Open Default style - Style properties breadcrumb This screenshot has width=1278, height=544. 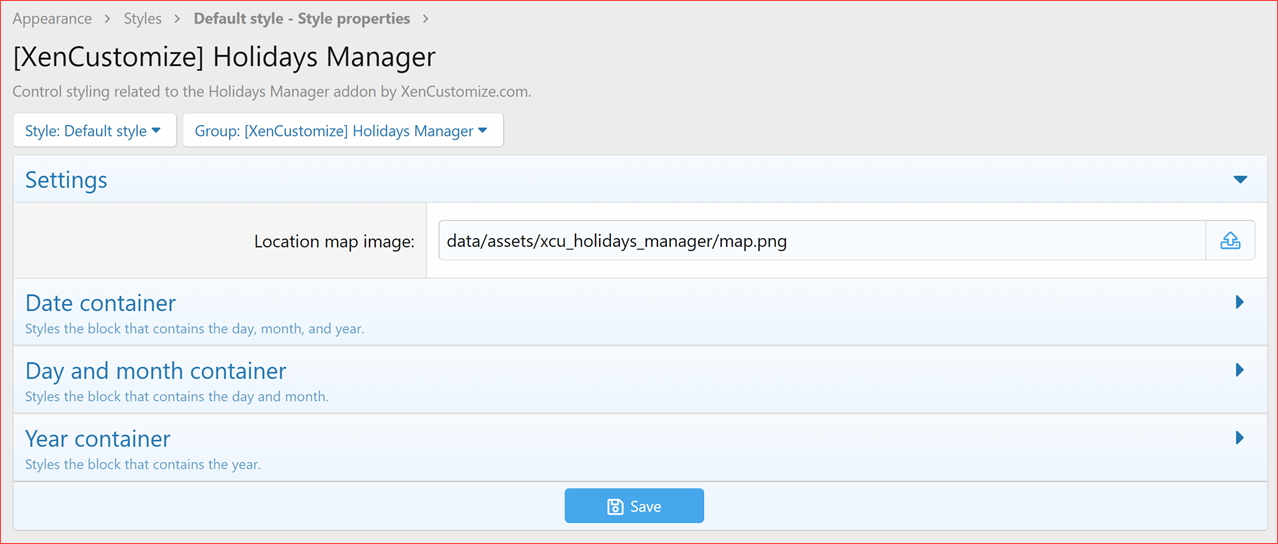tap(301, 19)
